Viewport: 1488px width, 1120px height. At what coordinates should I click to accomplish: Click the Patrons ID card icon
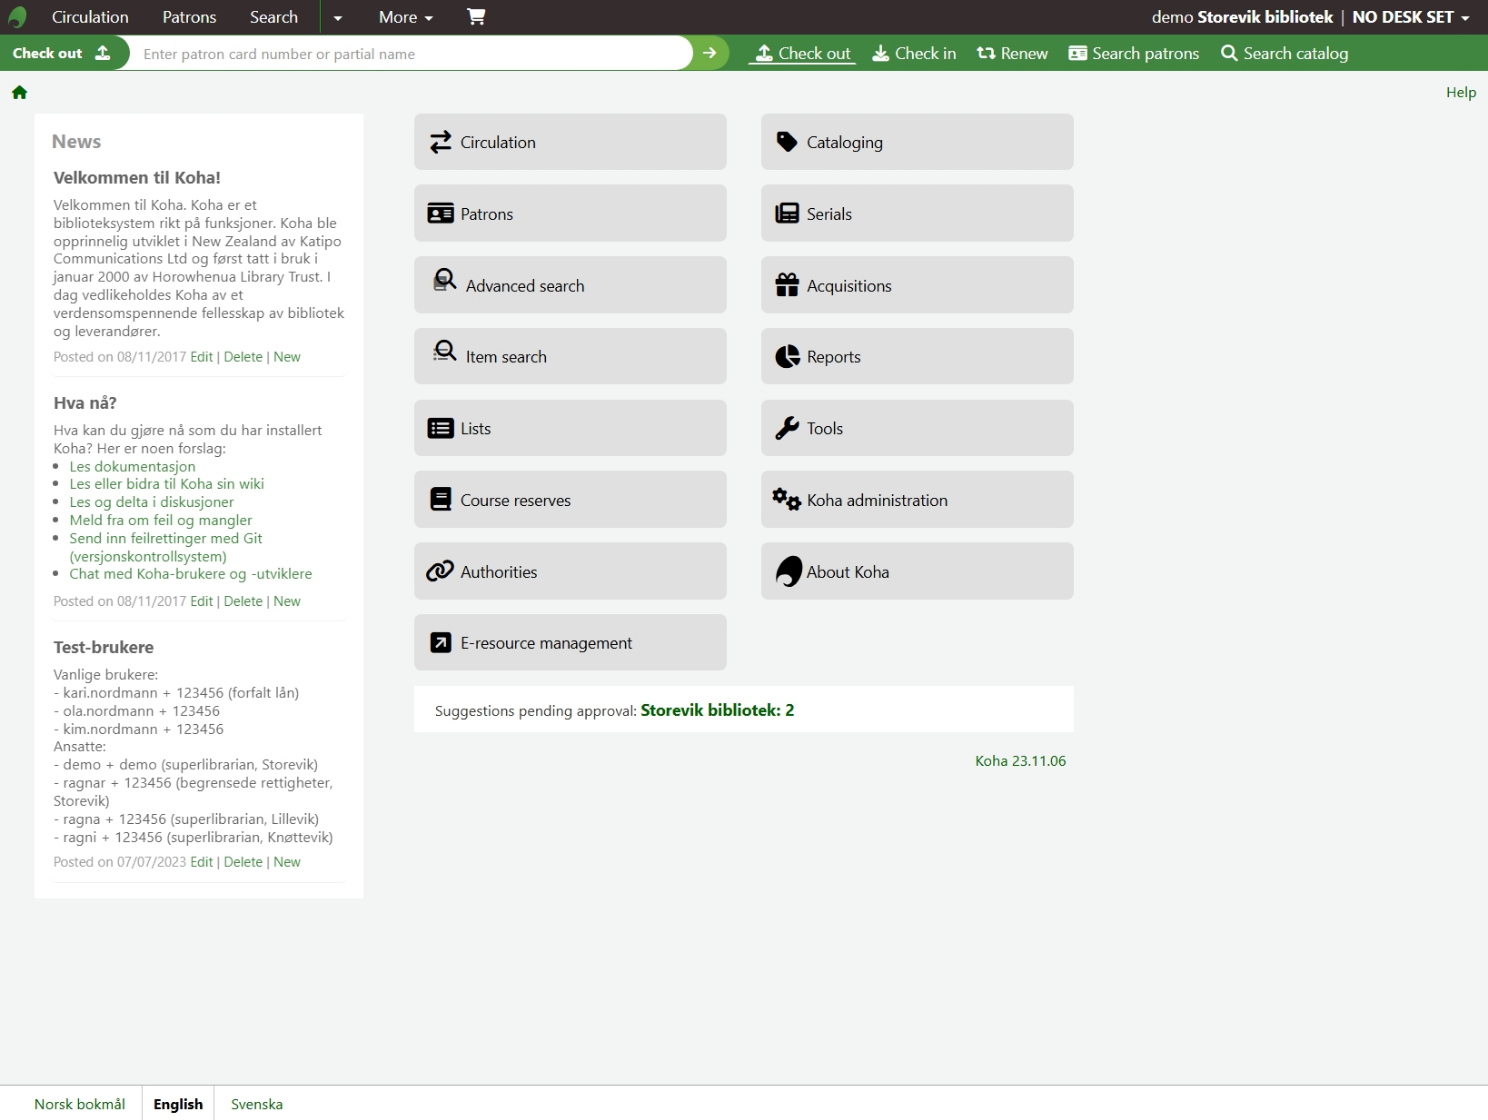click(x=441, y=214)
